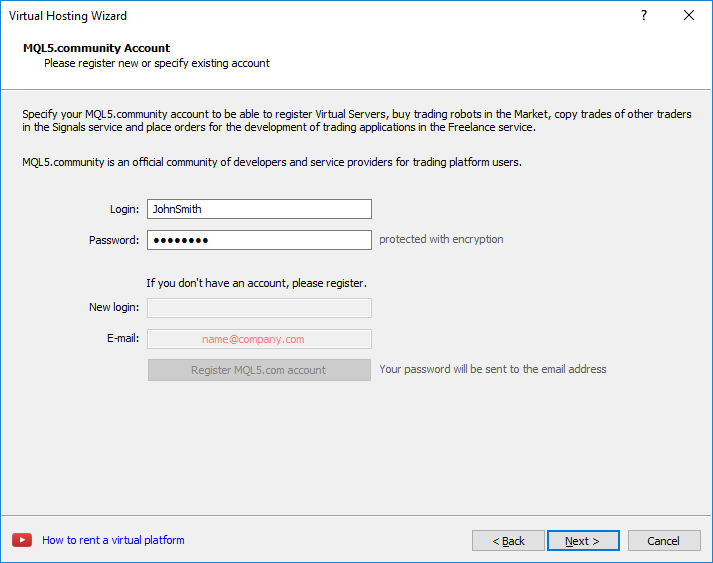Click the YouTube video icon
Screen dimensions: 713x563
click(22, 540)
